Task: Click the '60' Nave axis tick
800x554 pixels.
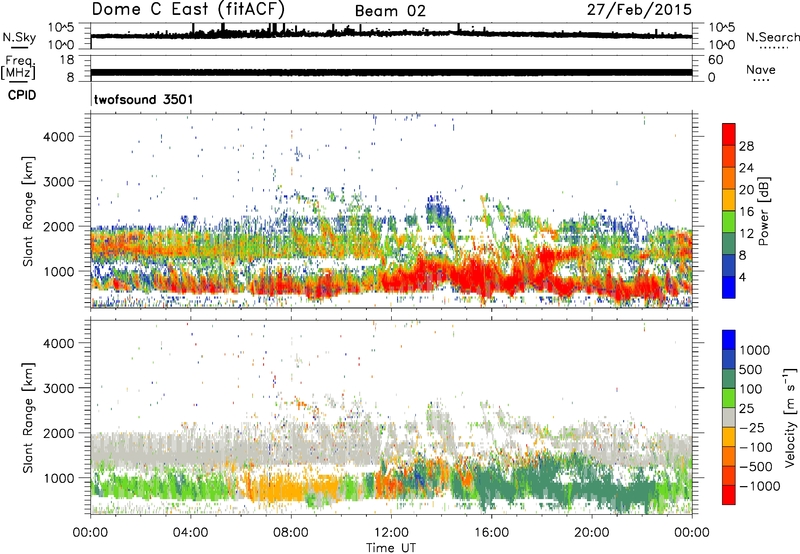Action: (715, 60)
